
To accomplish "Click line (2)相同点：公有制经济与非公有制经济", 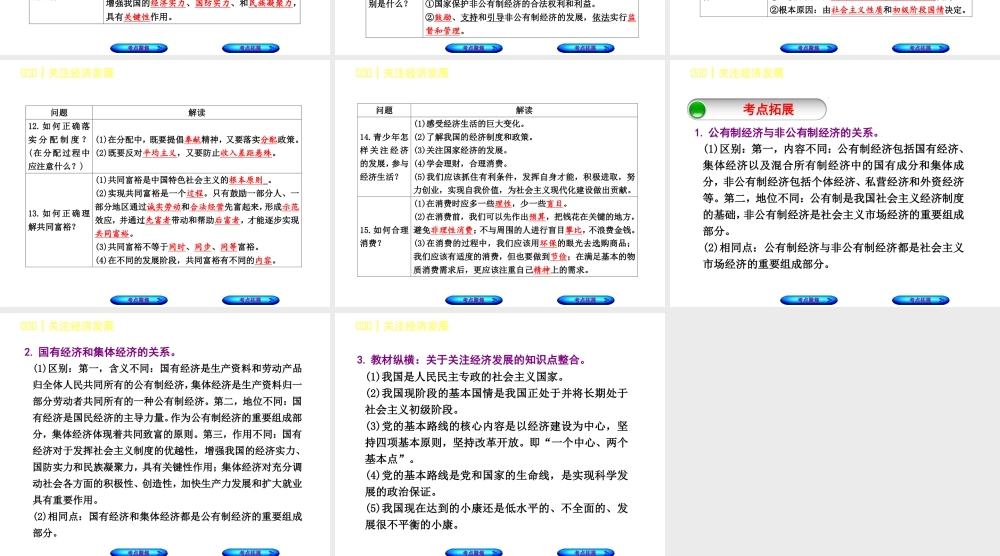I will point(834,256).
